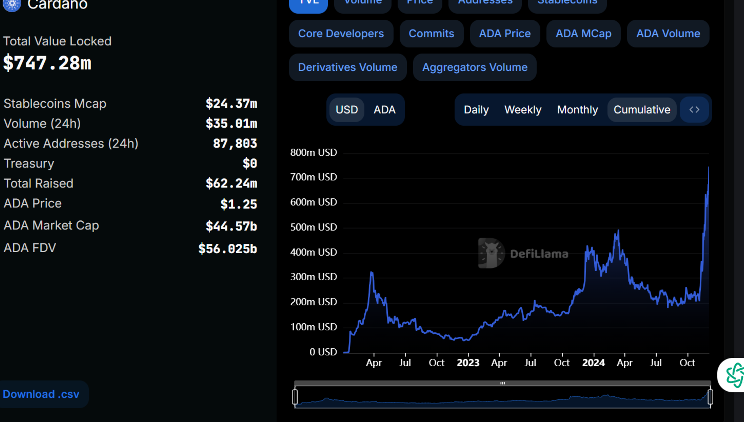Click the ADA Market Cap value $44.57b

click(x=231, y=226)
